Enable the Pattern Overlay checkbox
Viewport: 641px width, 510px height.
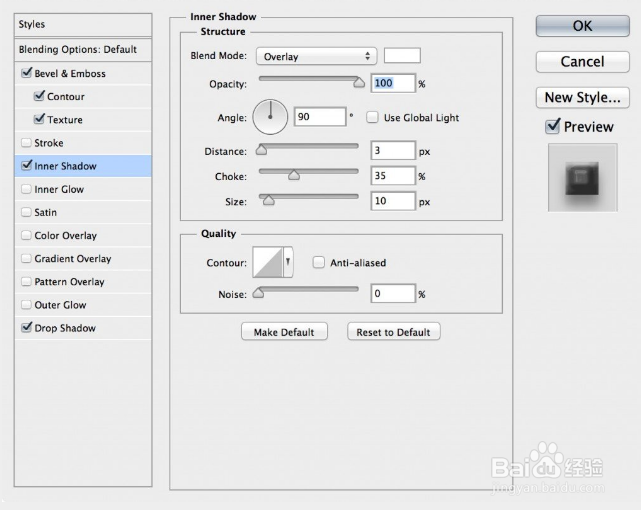(26, 282)
